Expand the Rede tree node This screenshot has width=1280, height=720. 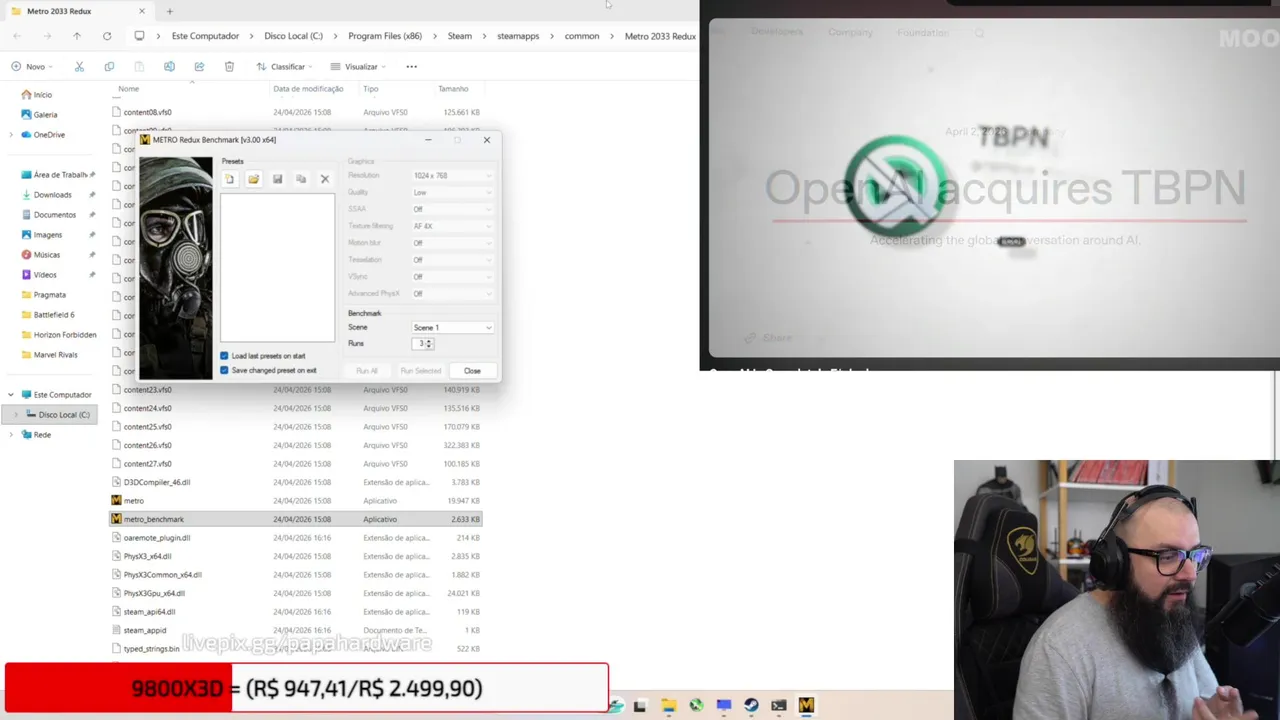(x=11, y=435)
